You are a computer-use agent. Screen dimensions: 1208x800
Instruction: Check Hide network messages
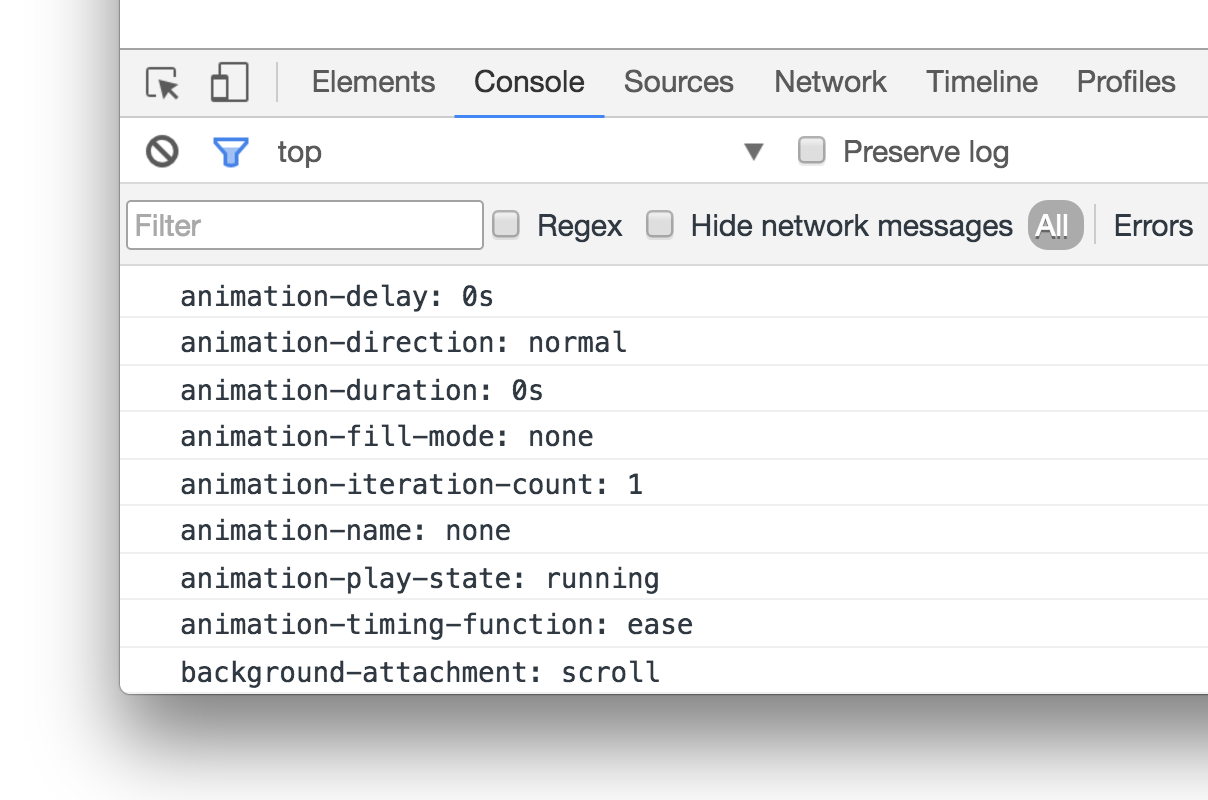pyautogui.click(x=660, y=225)
